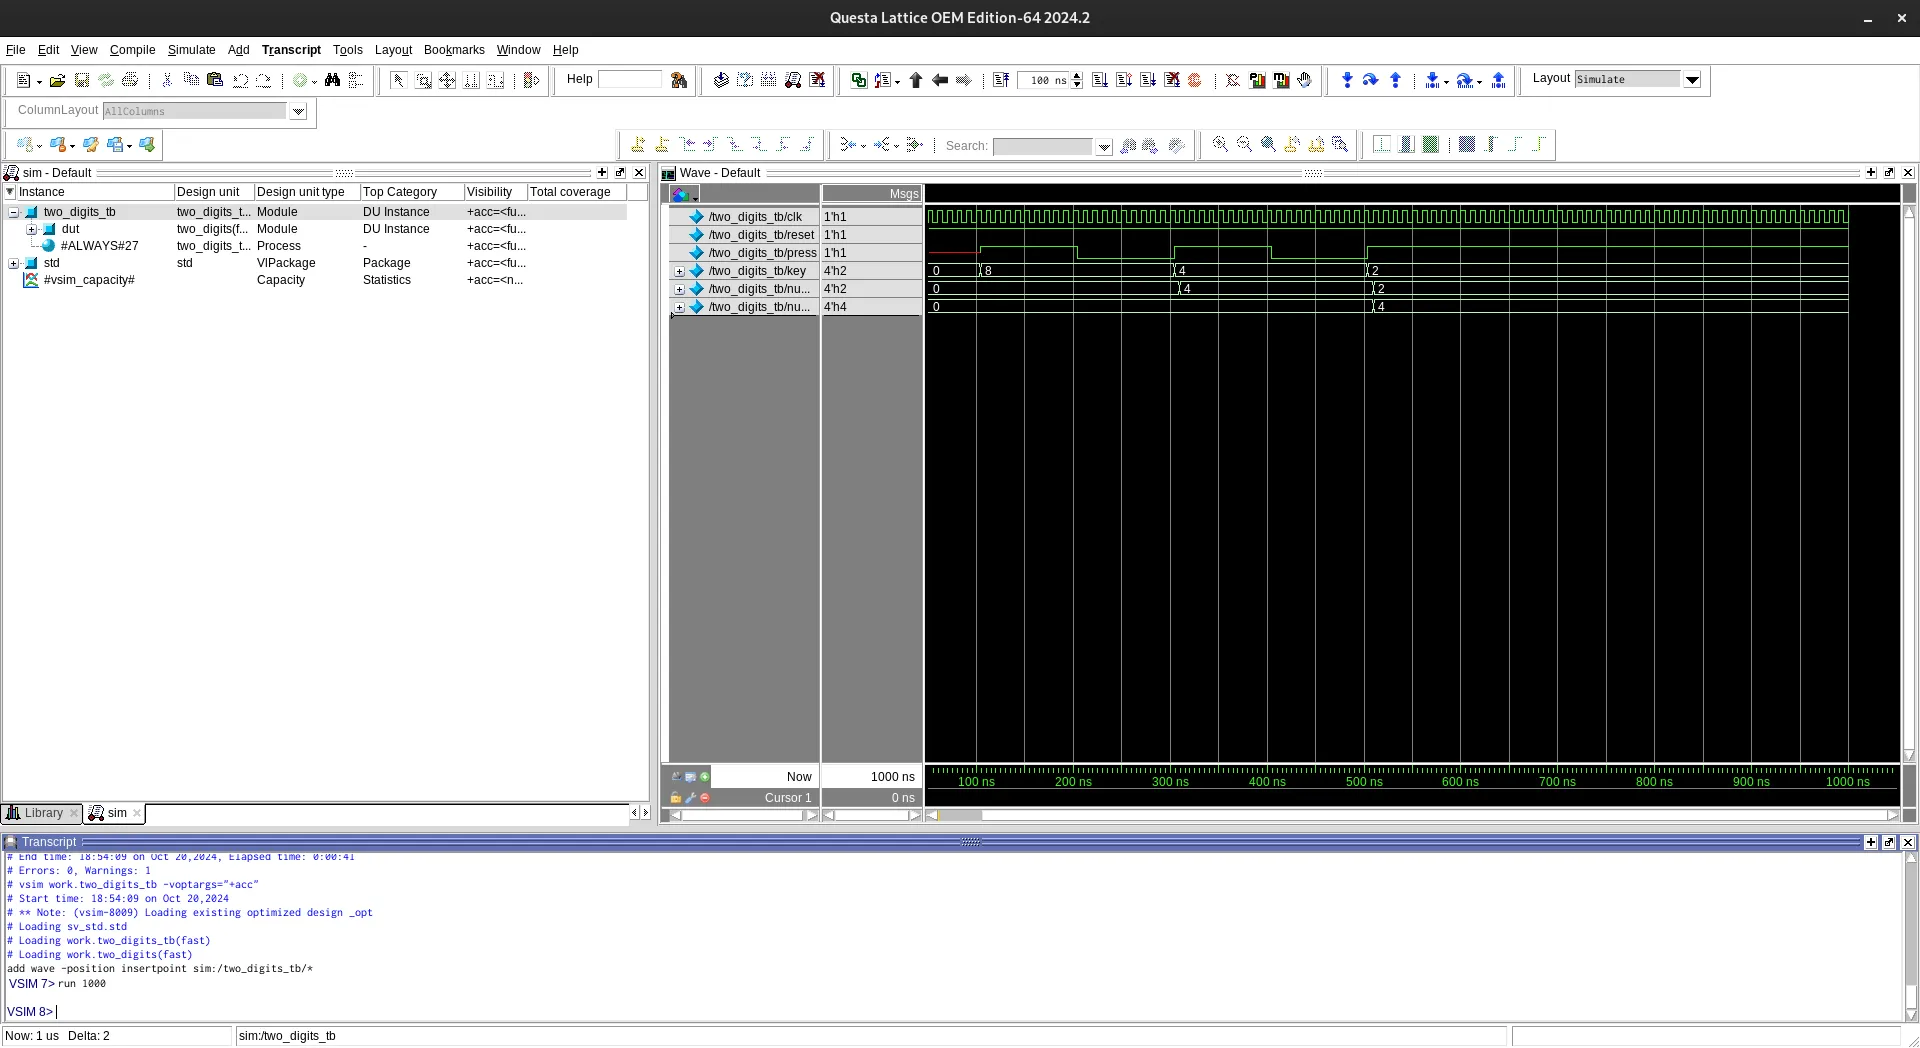Open Find with the binoculars icon

pos(333,80)
